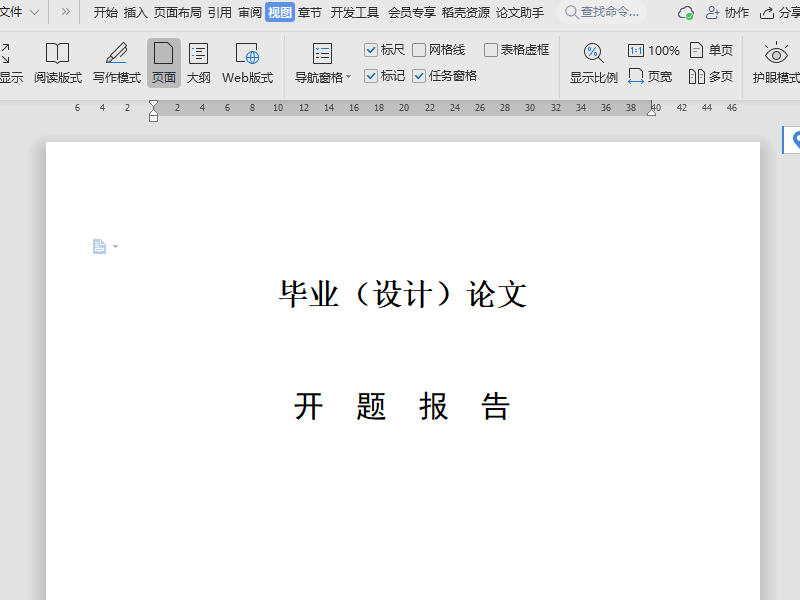Check the 表格虚框 table gridlines option

pos(492,49)
